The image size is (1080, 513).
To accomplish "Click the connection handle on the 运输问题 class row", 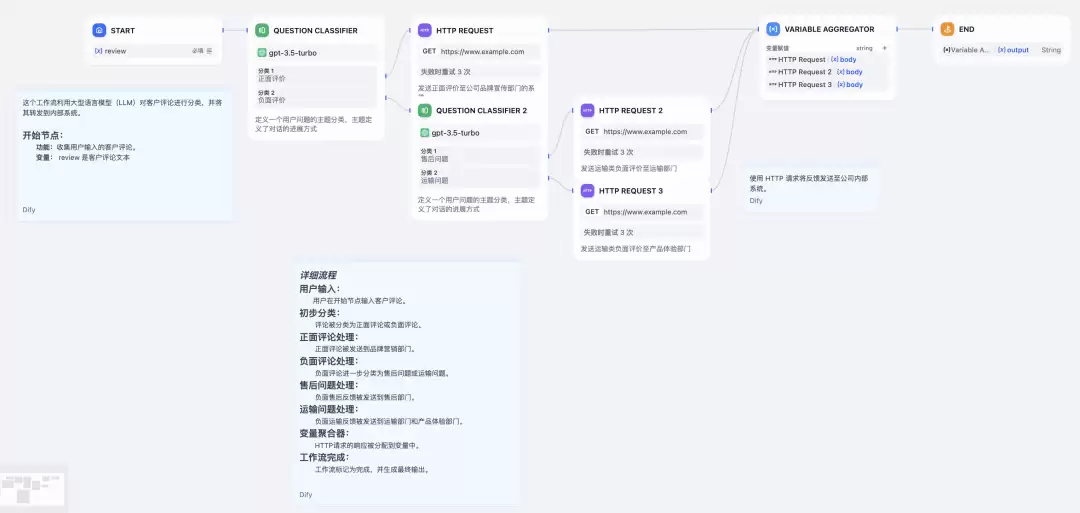I will point(549,178).
